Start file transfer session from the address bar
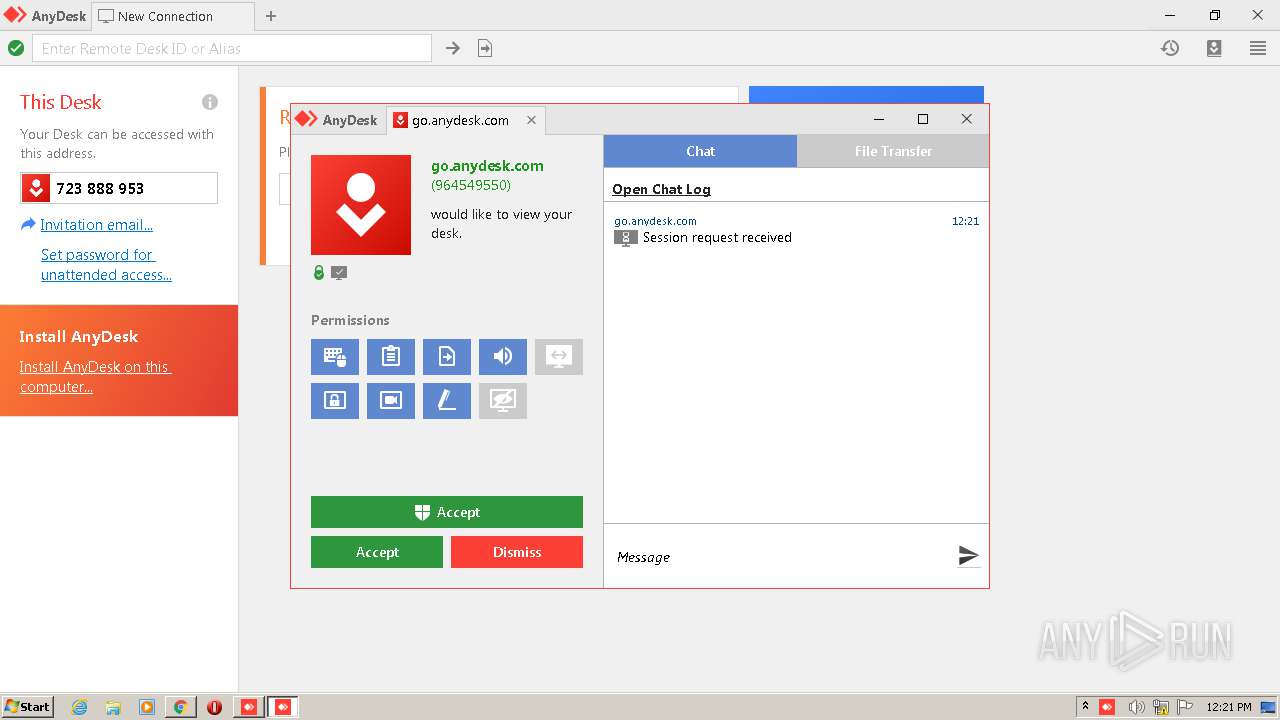This screenshot has height=720, width=1280. [x=485, y=48]
